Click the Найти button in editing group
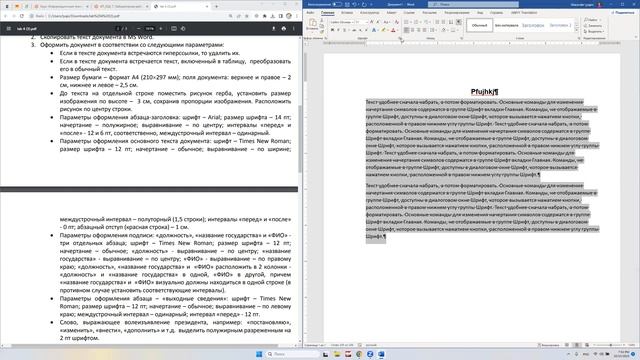Viewport: 640px width, 360px height. point(590,20)
